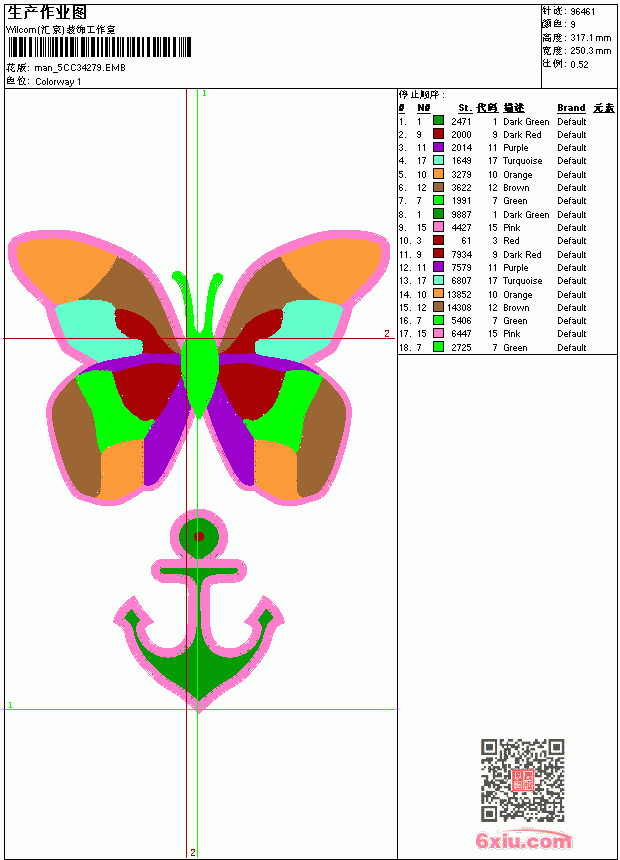Select stop row 15 Brown 14308 entry
This screenshot has width=620, height=860.
coord(493,307)
